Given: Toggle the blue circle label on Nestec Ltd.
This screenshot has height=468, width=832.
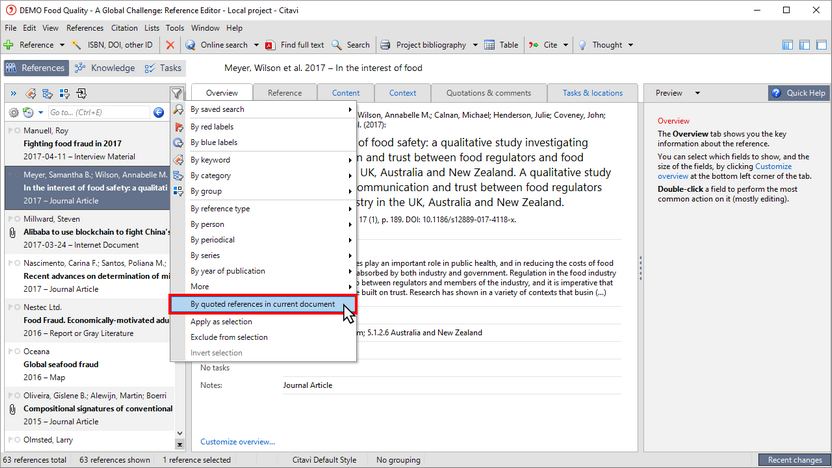Looking at the screenshot, I should pos(18,307).
